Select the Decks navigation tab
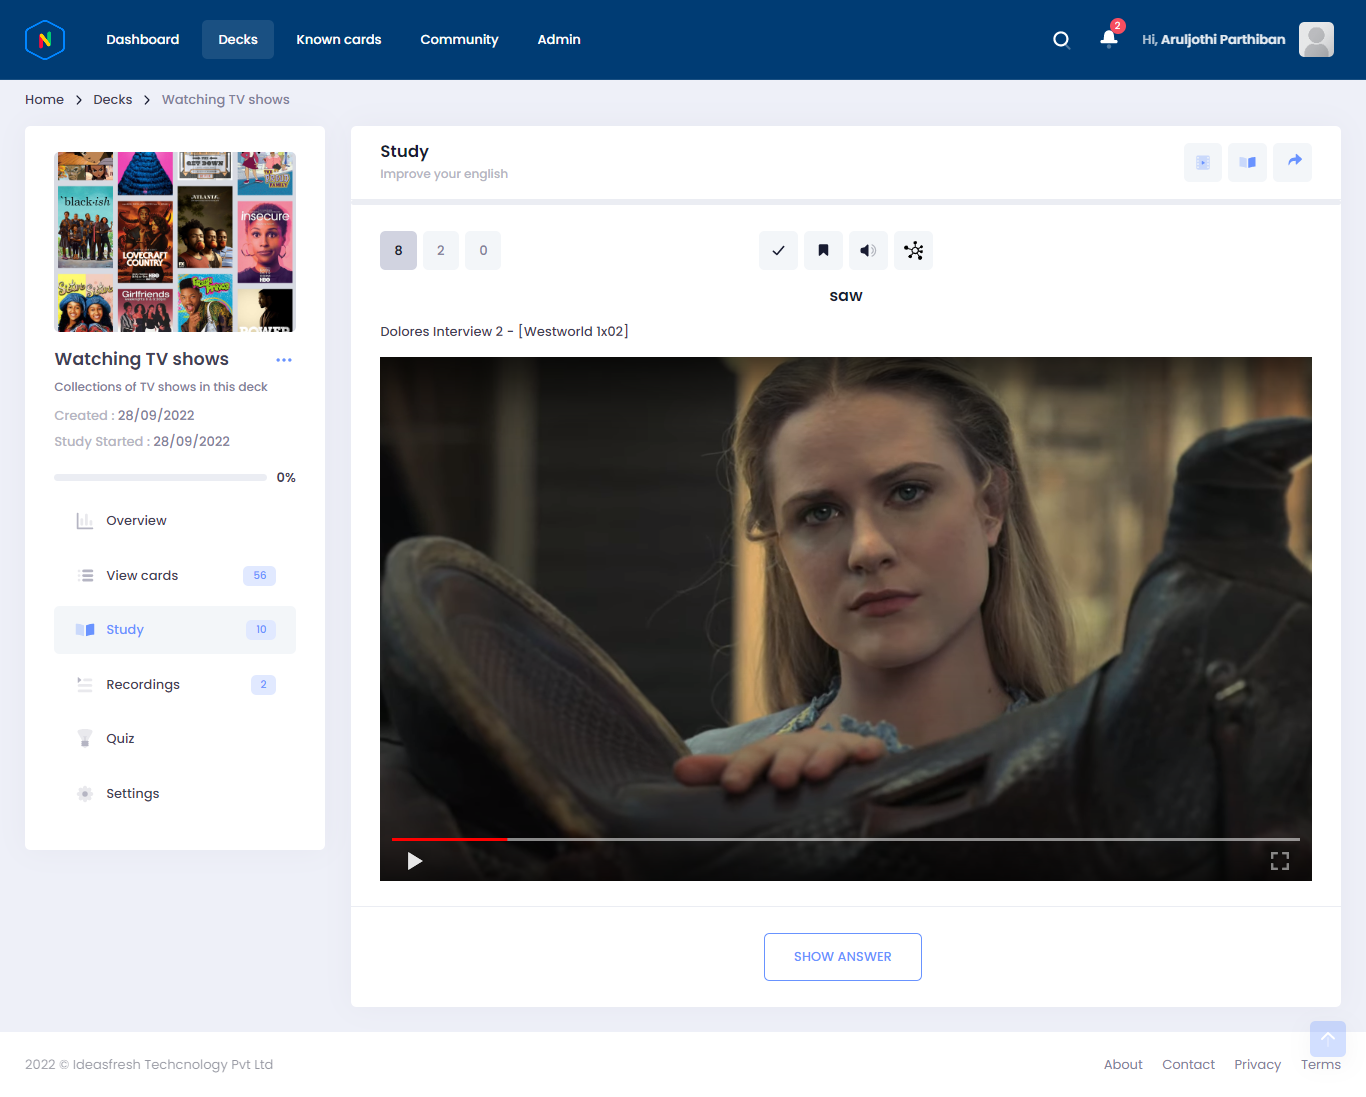 pyautogui.click(x=238, y=40)
